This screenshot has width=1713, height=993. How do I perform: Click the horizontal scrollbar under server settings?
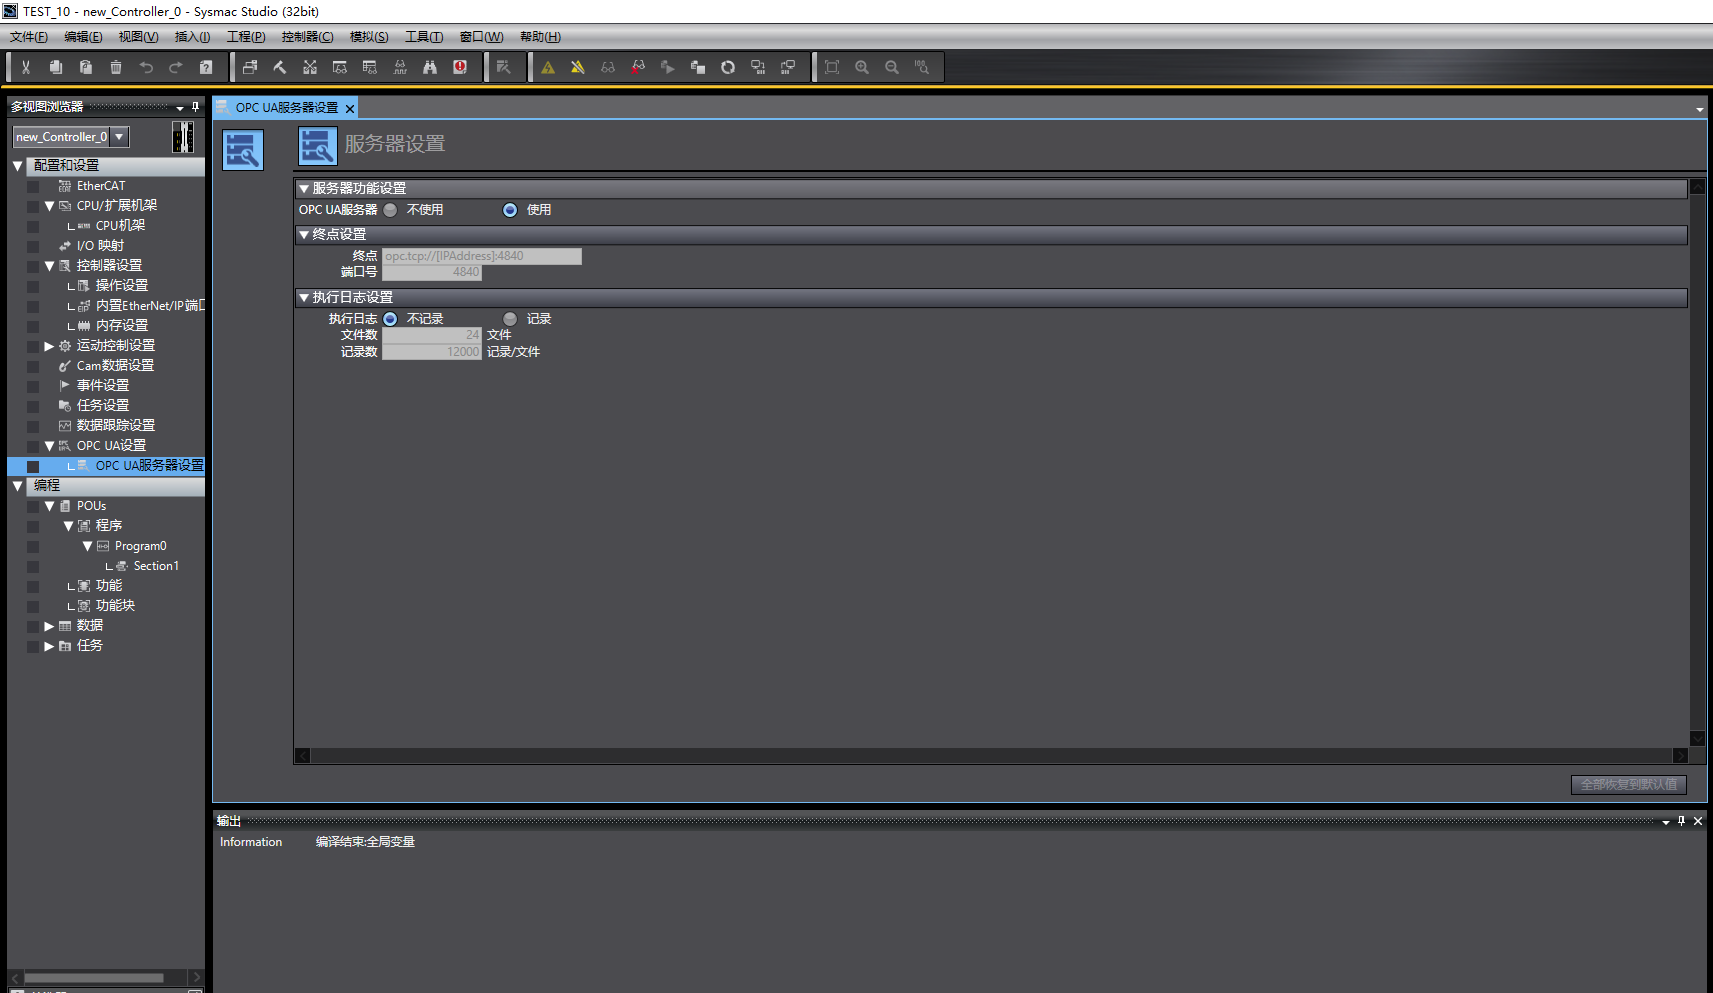click(x=992, y=756)
